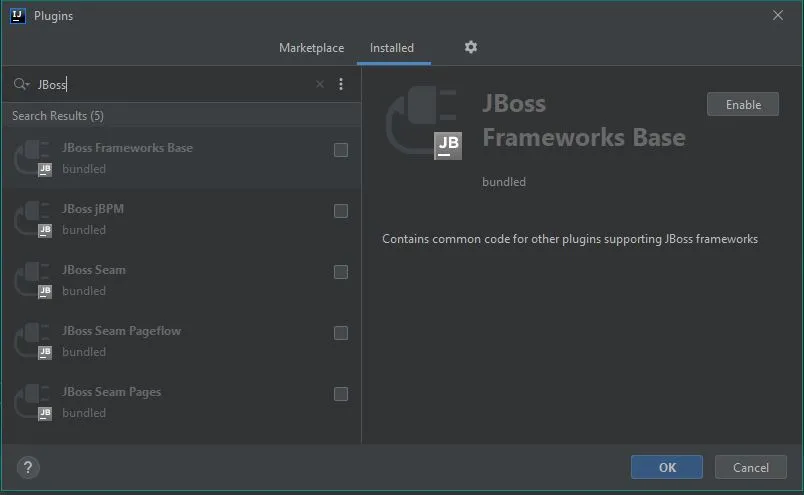Clear the JBoss search text
Viewport: 804px width, 495px height.
[319, 84]
